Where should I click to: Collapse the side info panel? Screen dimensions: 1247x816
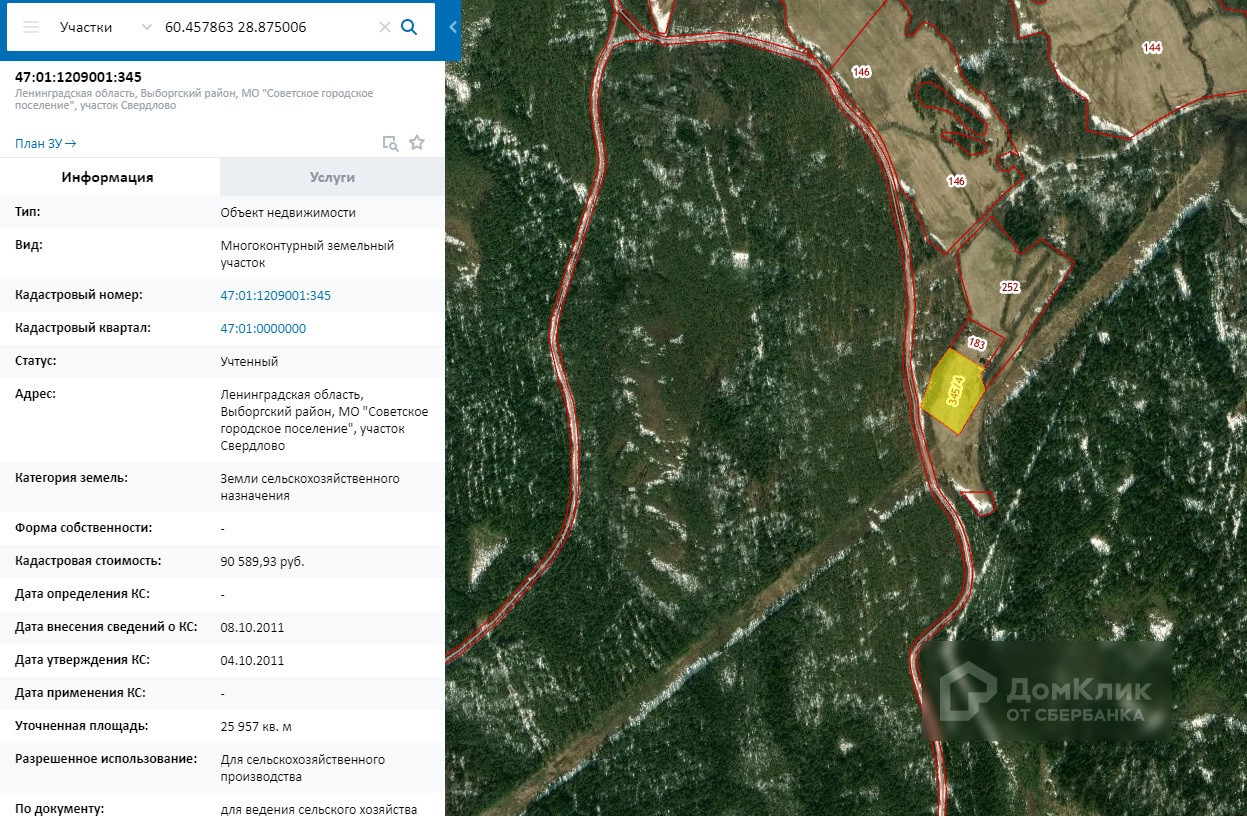(x=453, y=28)
